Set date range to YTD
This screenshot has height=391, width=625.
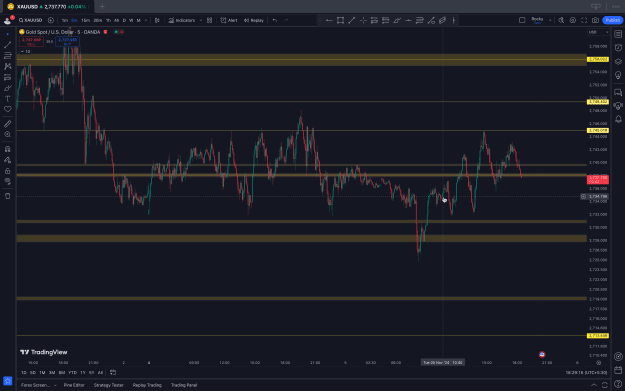pos(72,373)
